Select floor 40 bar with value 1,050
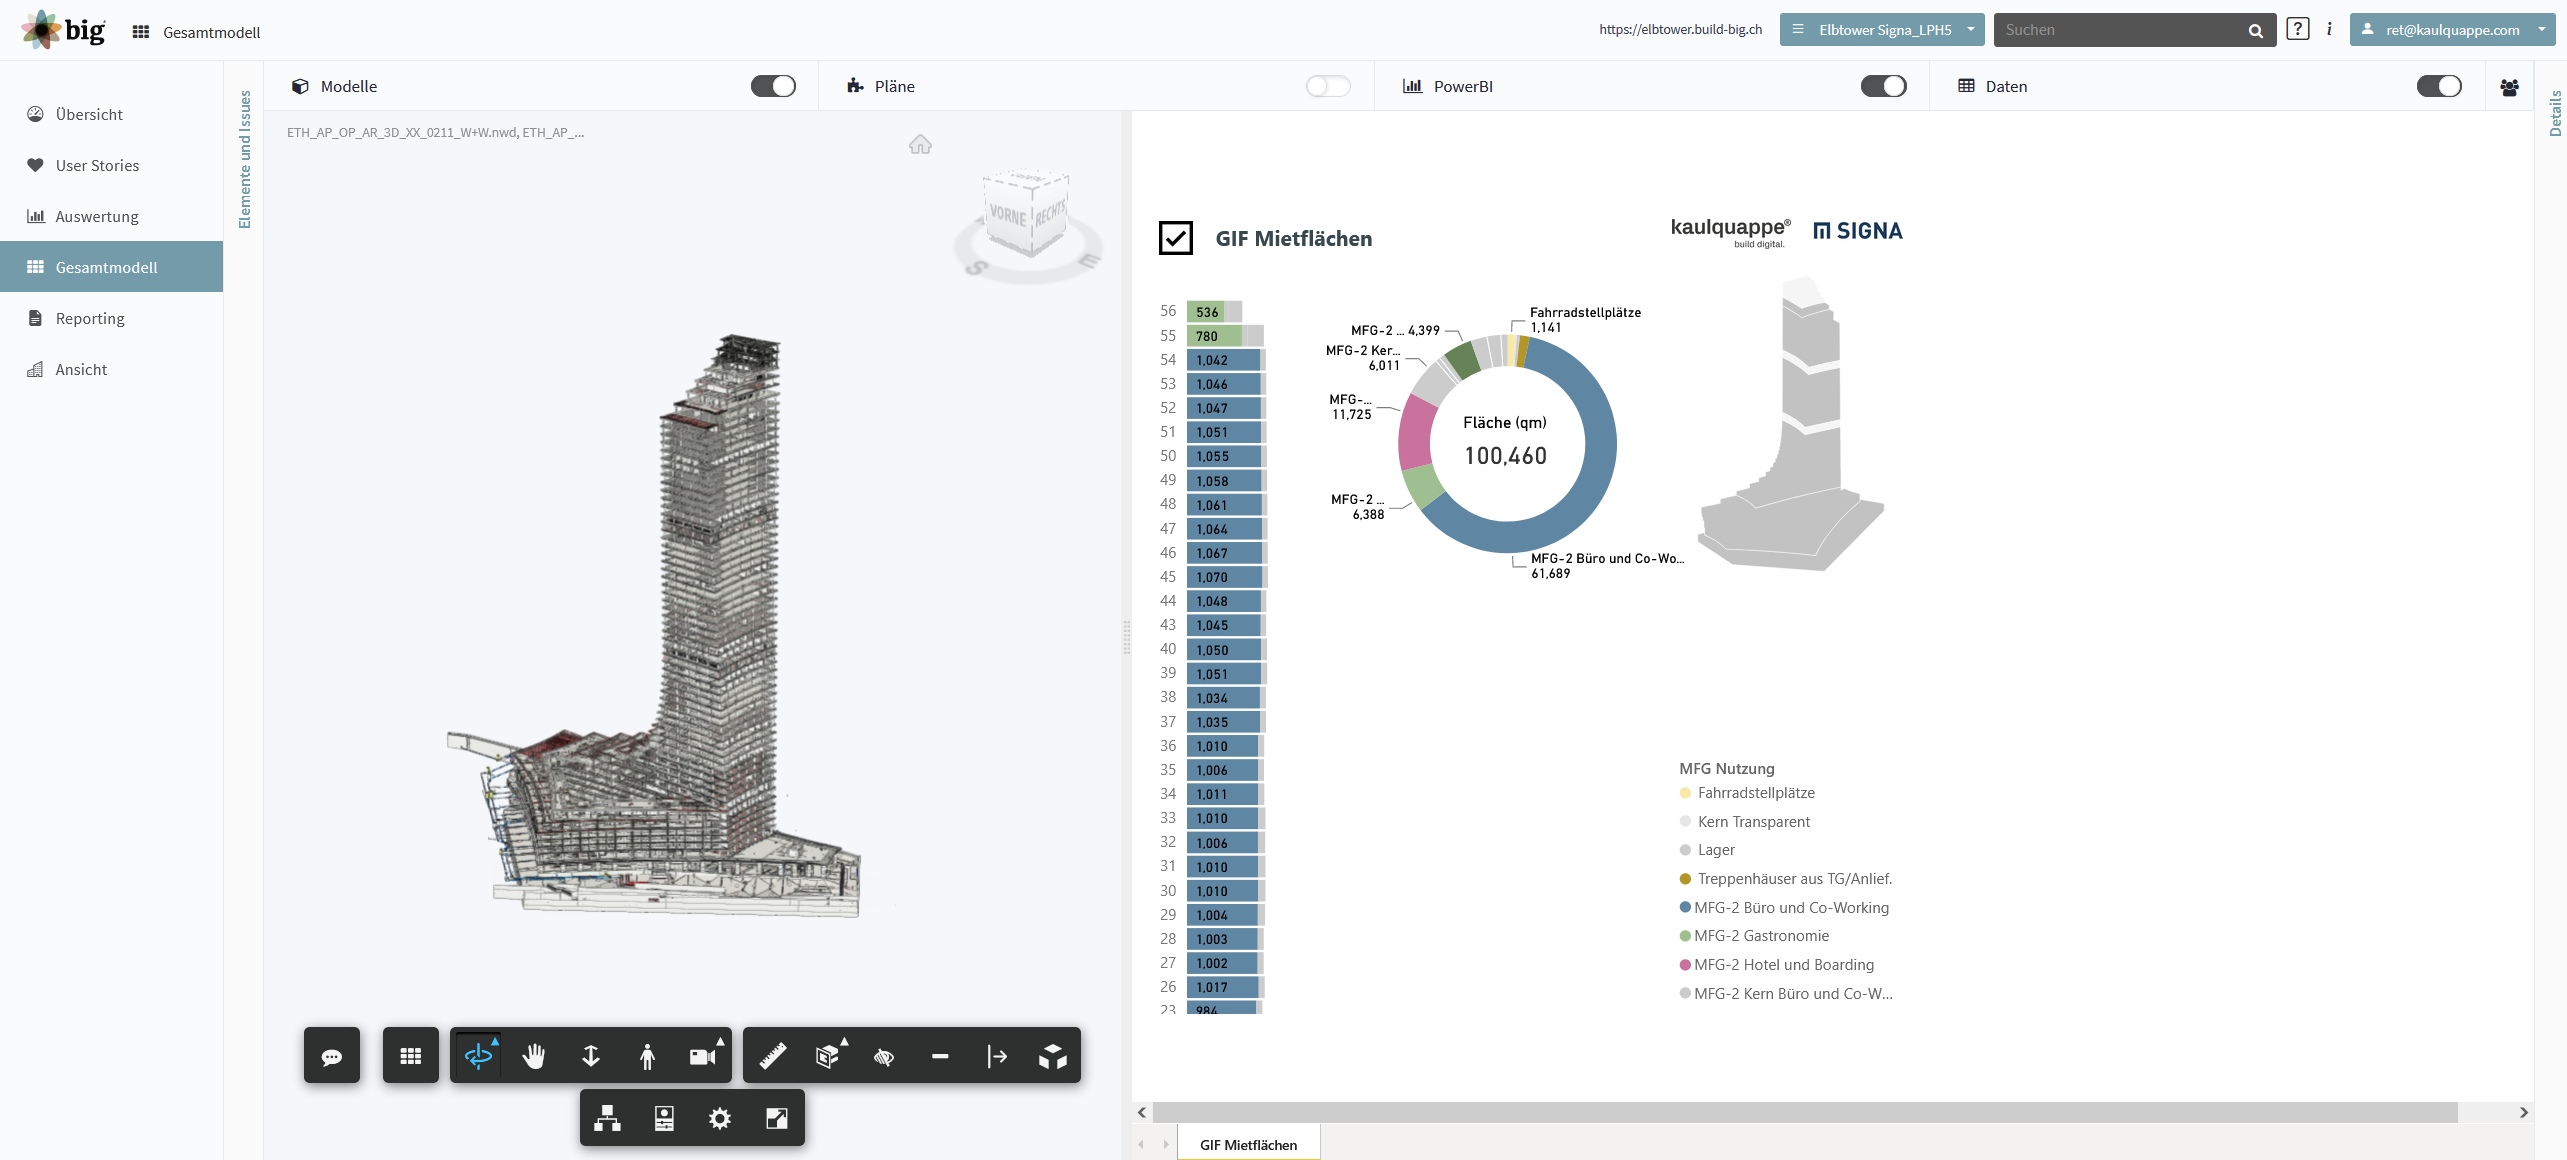The height and width of the screenshot is (1160, 2567). pos(1226,649)
